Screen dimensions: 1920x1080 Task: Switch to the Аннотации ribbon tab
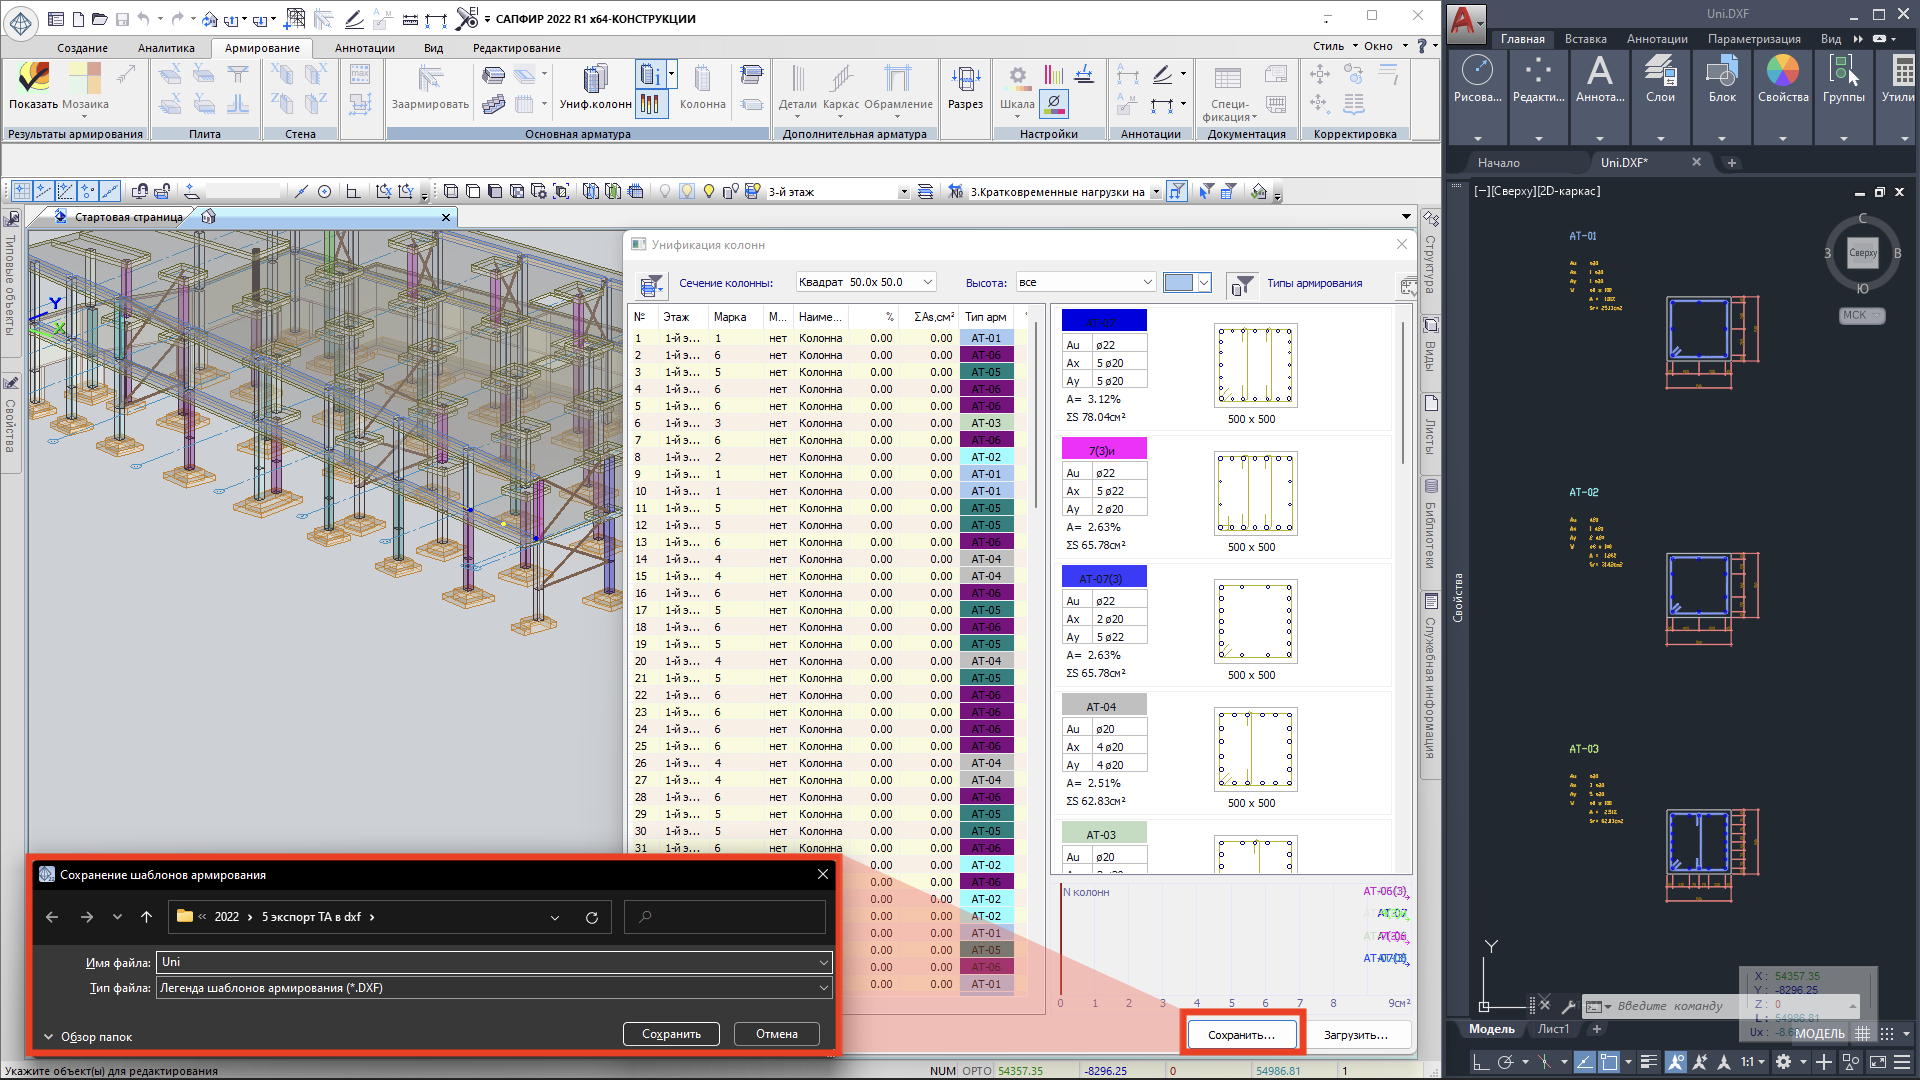pos(364,48)
